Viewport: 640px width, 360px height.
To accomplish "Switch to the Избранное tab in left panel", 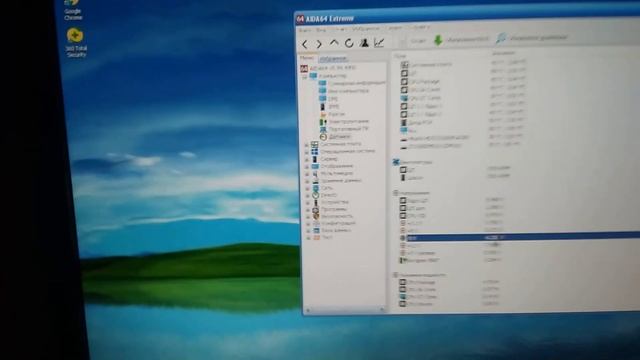I will pos(333,59).
